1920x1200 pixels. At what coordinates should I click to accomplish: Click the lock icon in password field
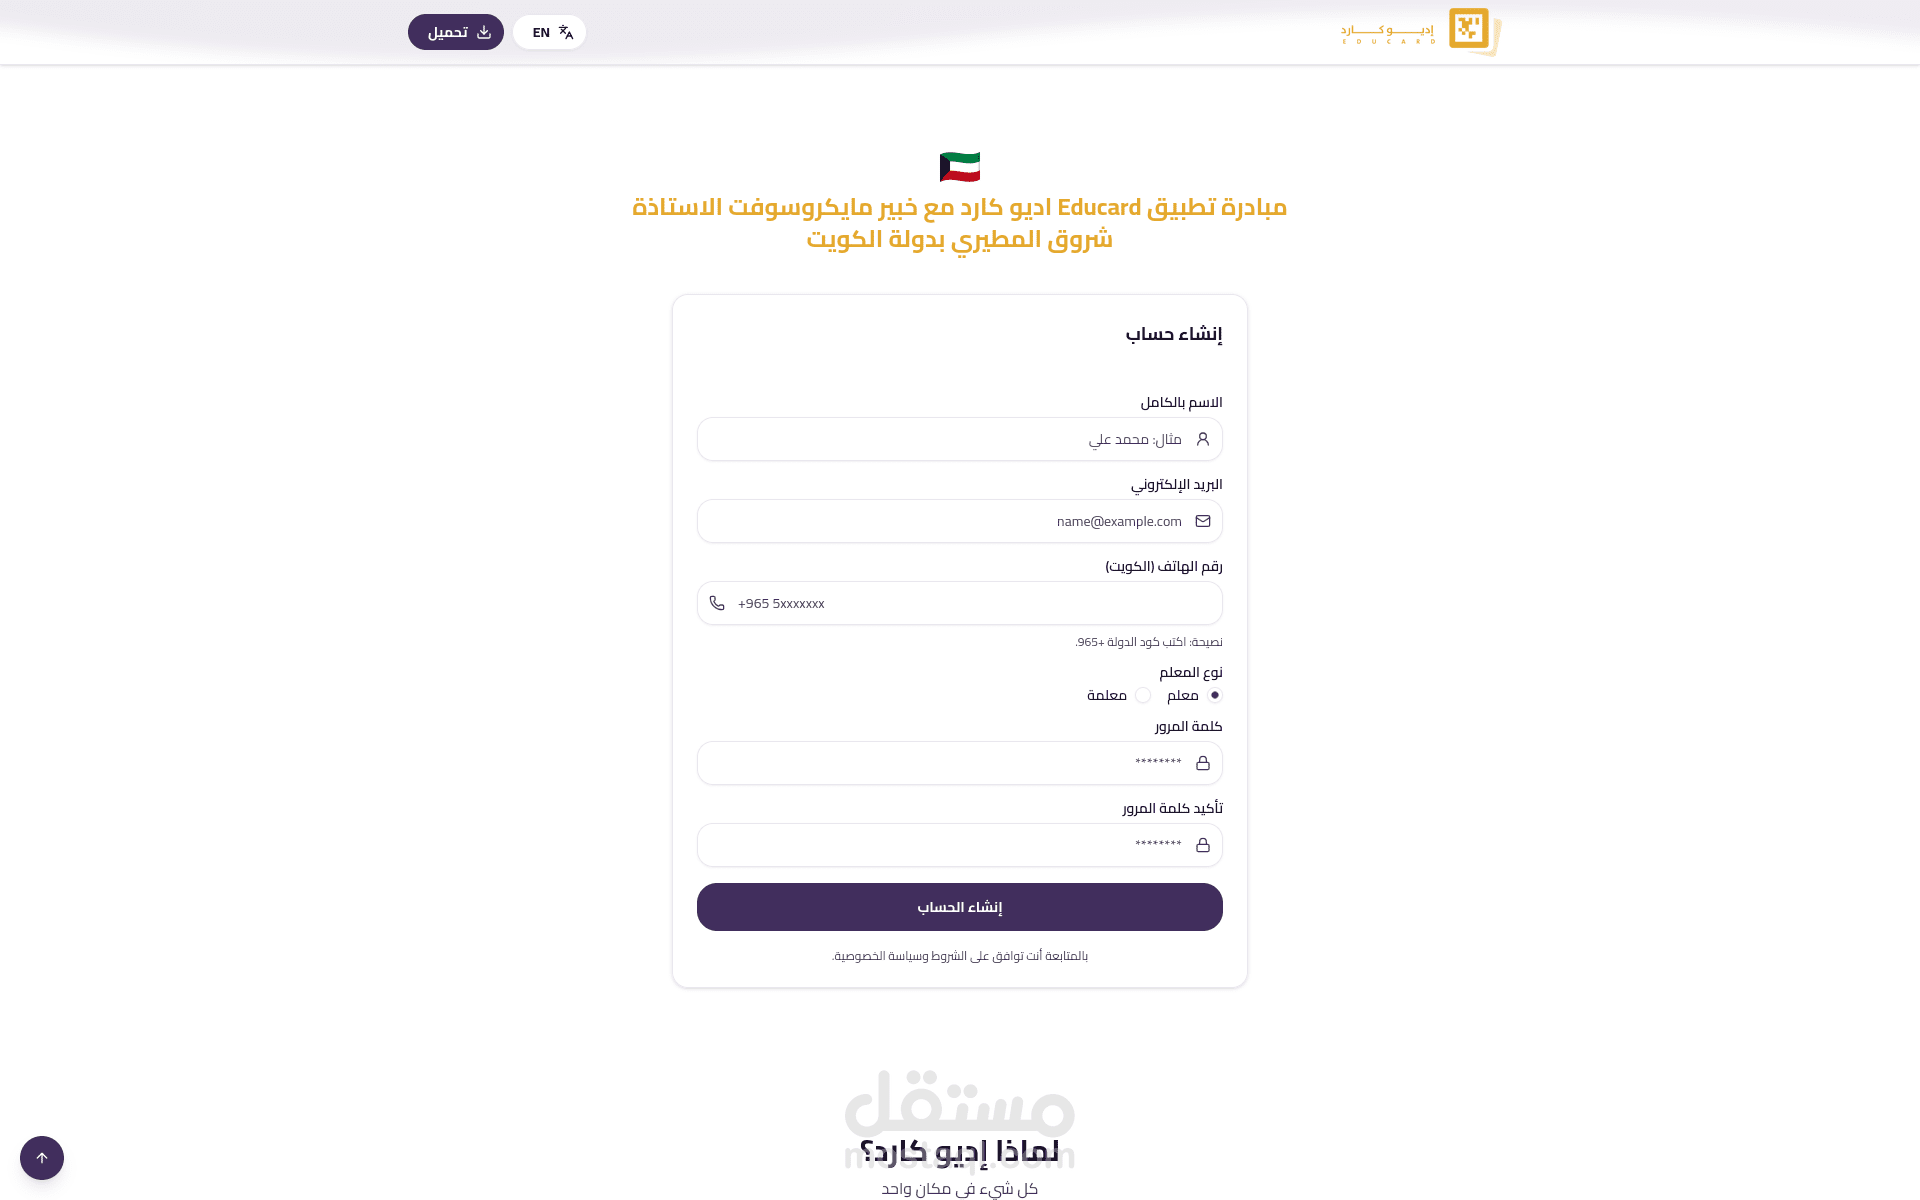1203,763
